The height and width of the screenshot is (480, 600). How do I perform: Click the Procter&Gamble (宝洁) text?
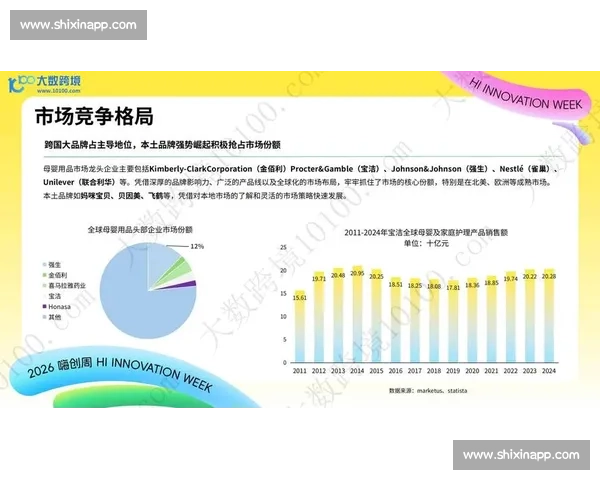click(x=335, y=169)
